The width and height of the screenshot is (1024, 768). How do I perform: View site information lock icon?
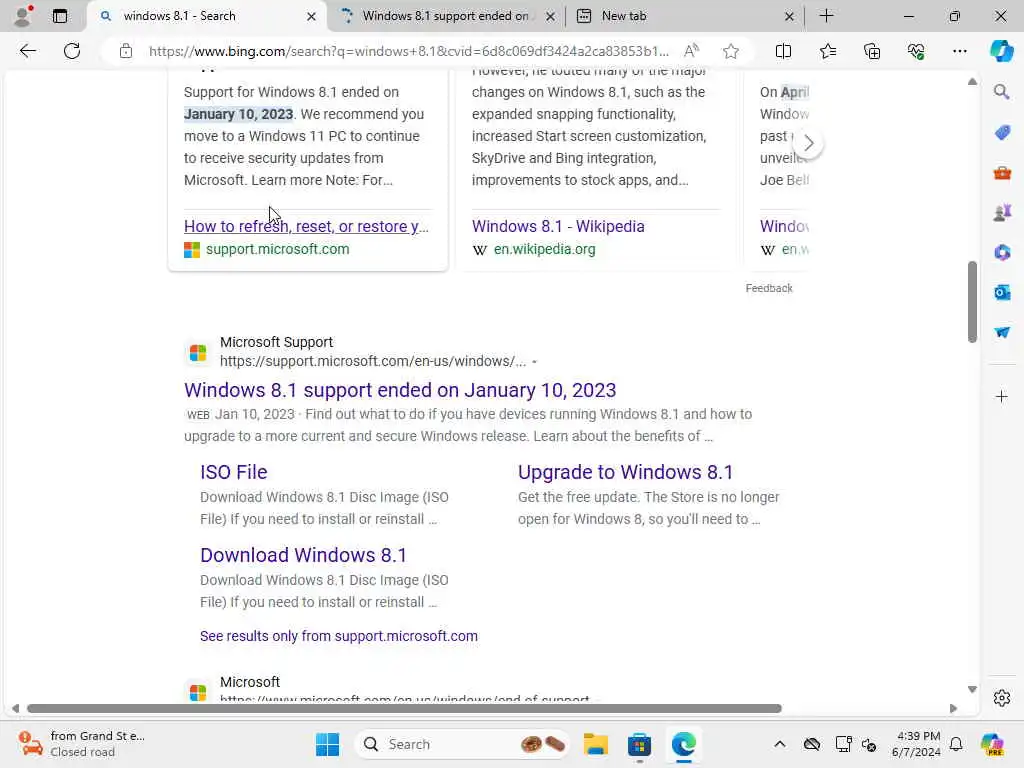pos(126,51)
